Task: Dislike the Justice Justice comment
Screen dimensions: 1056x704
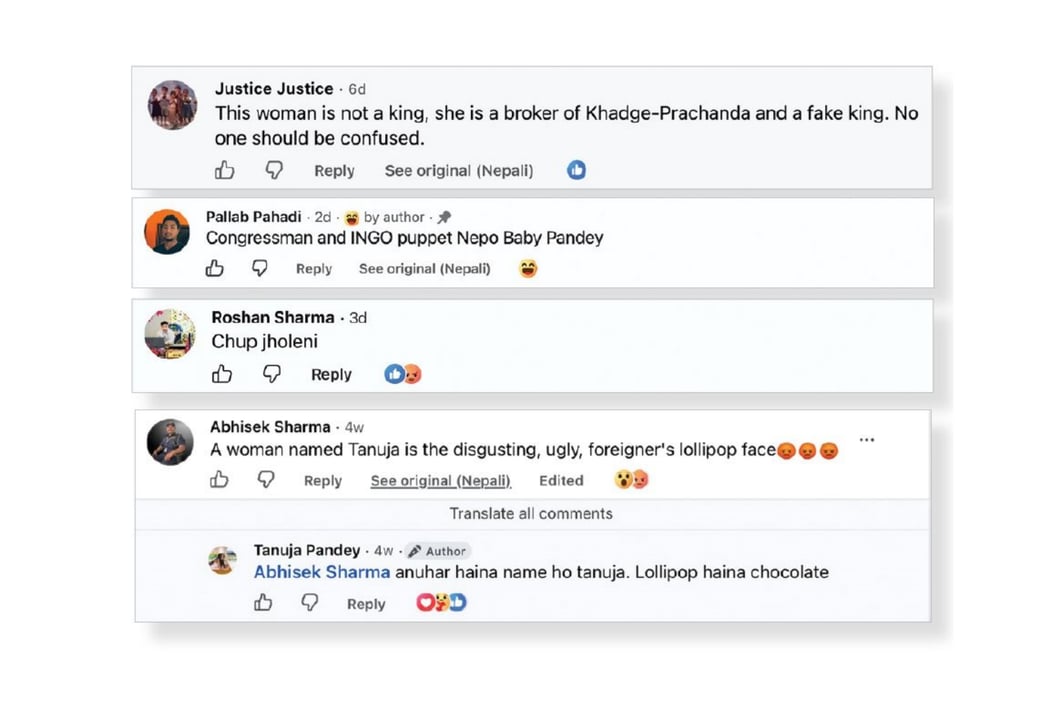Action: point(274,170)
